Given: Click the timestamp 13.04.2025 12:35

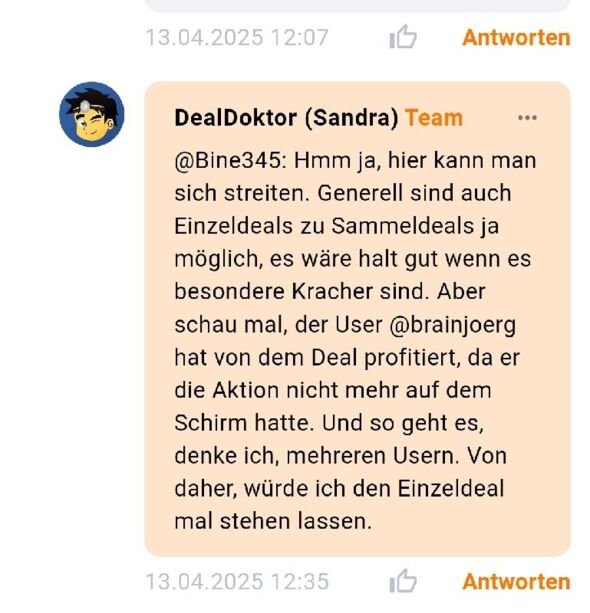Looking at the screenshot, I should coord(237,582).
